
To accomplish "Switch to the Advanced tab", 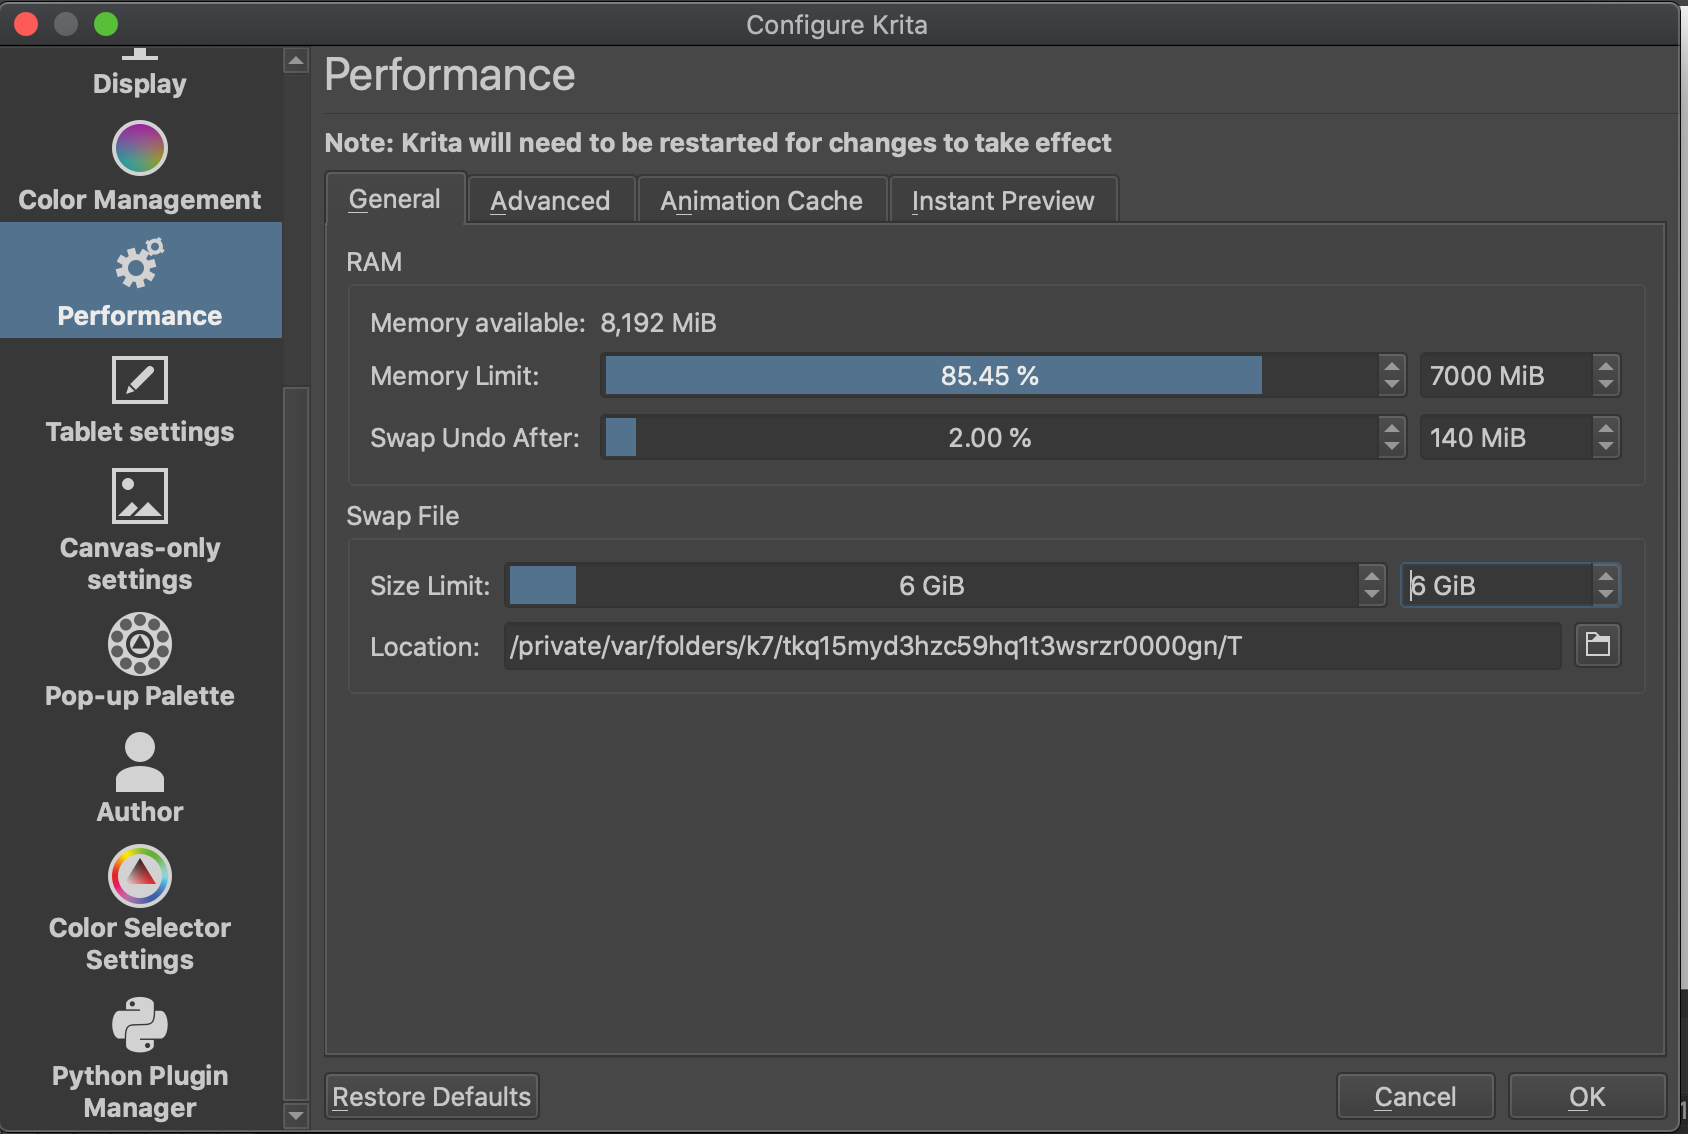I will (550, 200).
